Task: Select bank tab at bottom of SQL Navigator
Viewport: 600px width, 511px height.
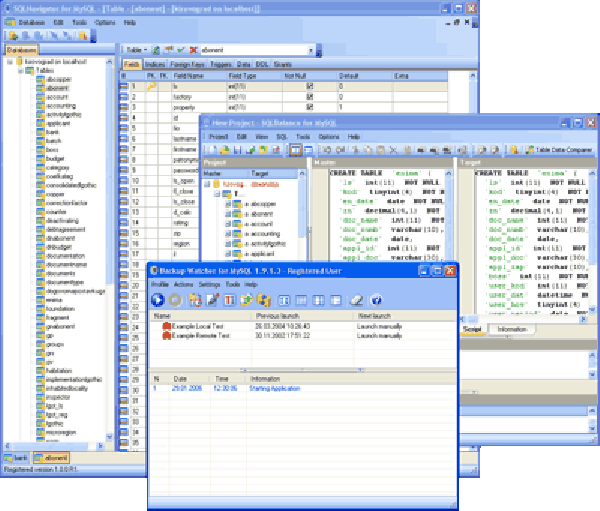Action: coord(16,457)
